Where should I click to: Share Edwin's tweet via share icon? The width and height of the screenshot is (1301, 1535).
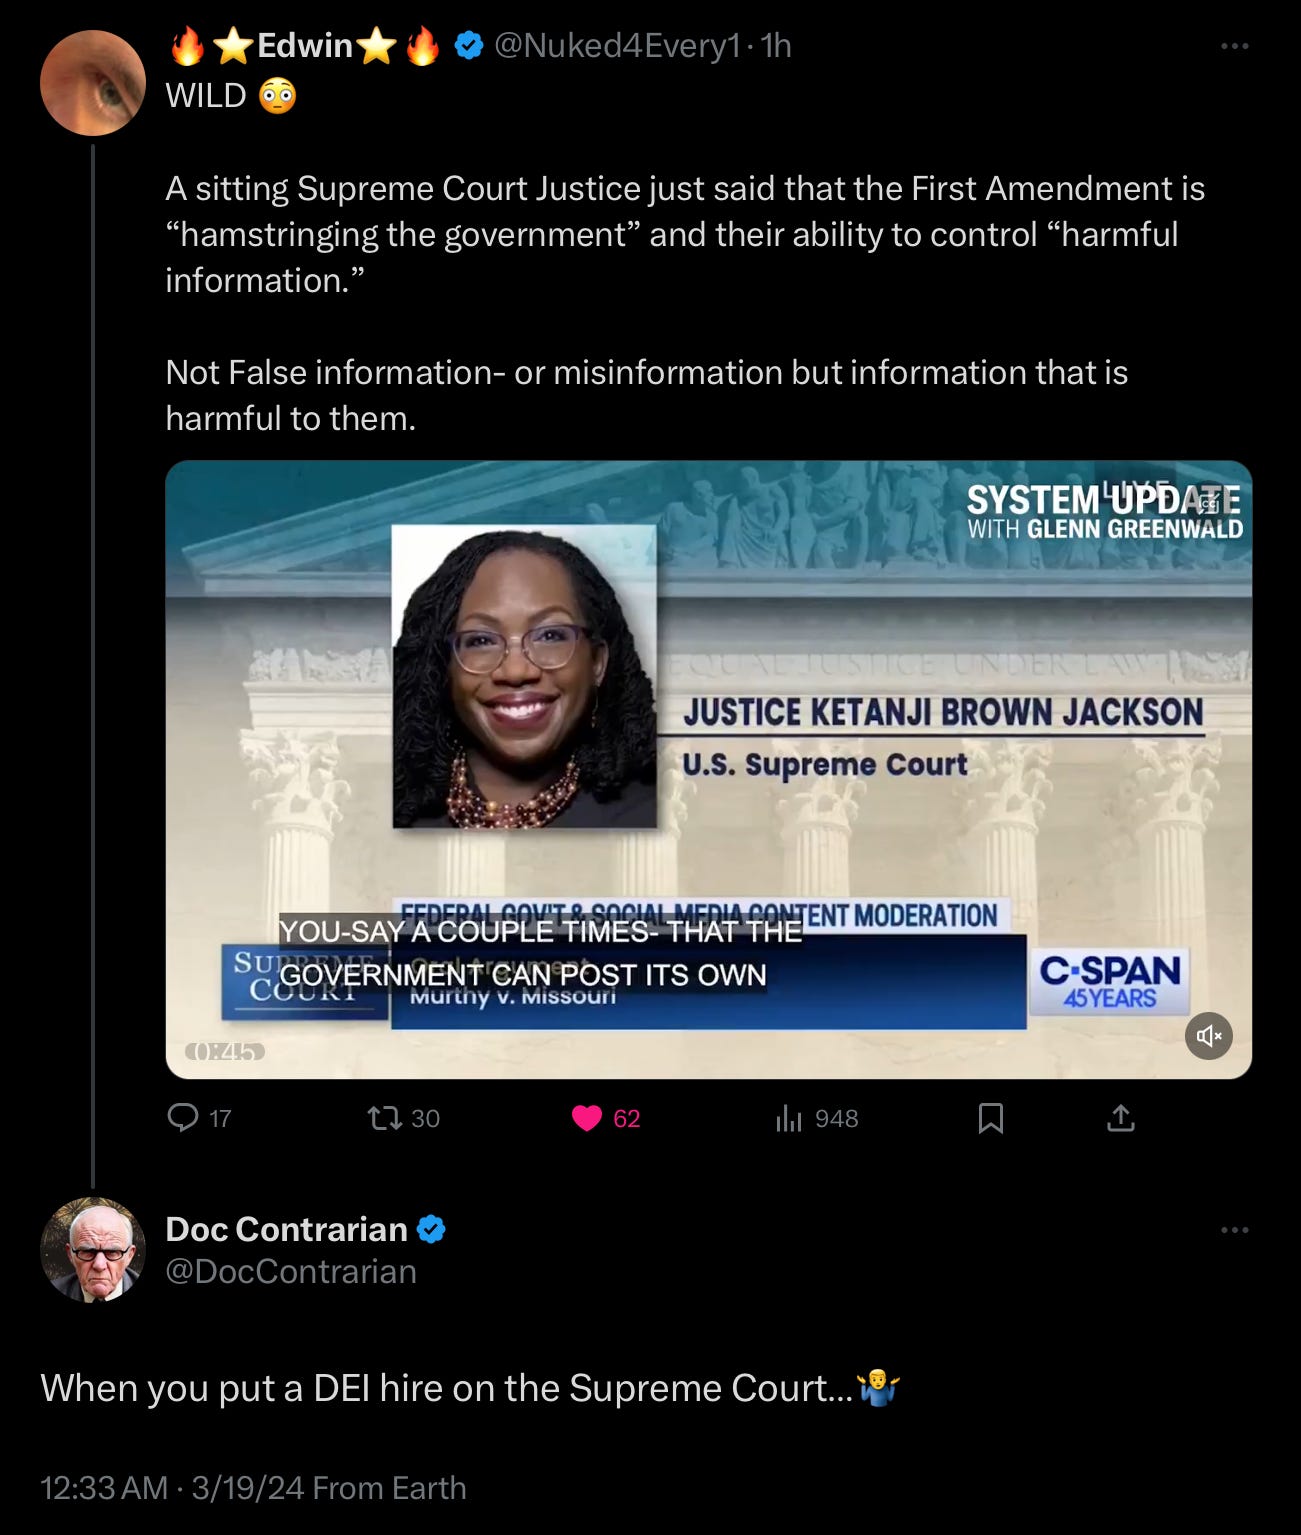pos(1121,1118)
